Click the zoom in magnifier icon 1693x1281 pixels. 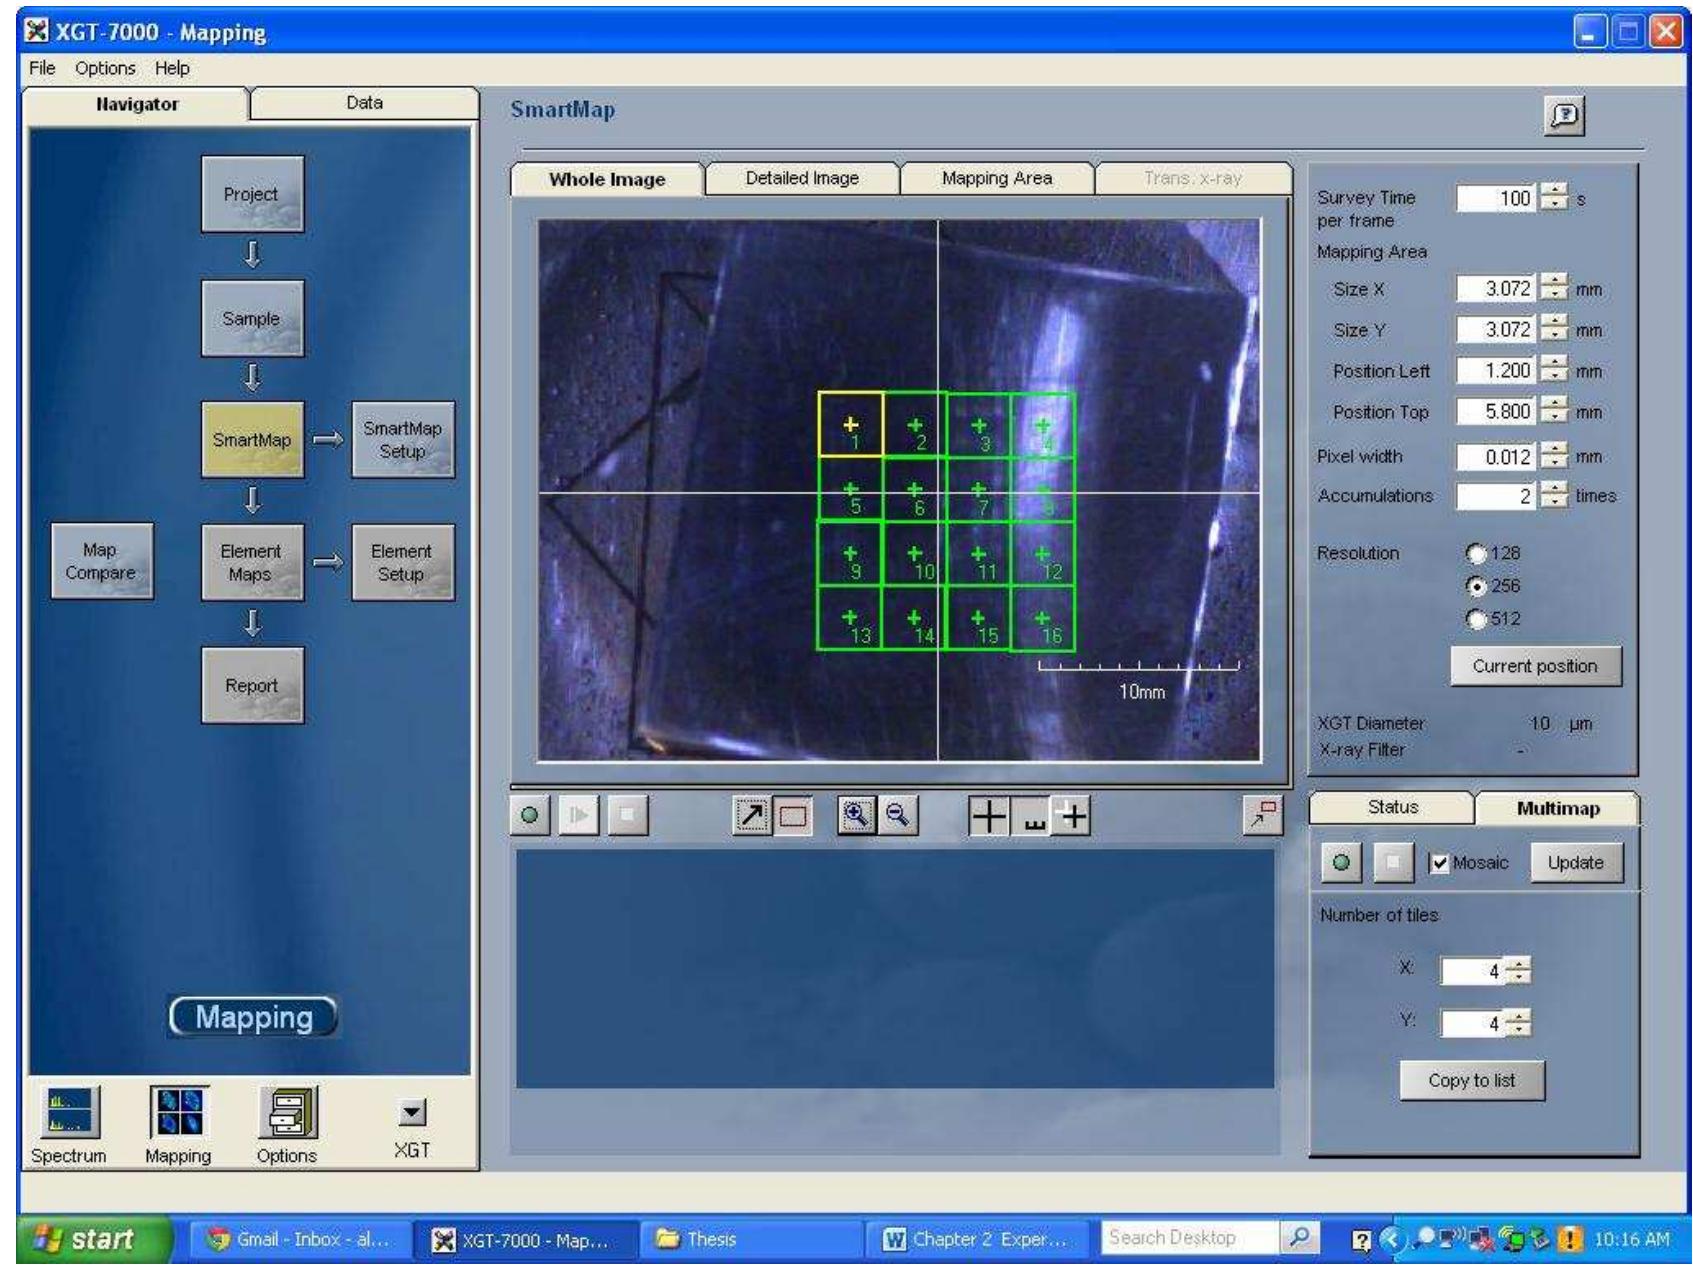tap(856, 816)
